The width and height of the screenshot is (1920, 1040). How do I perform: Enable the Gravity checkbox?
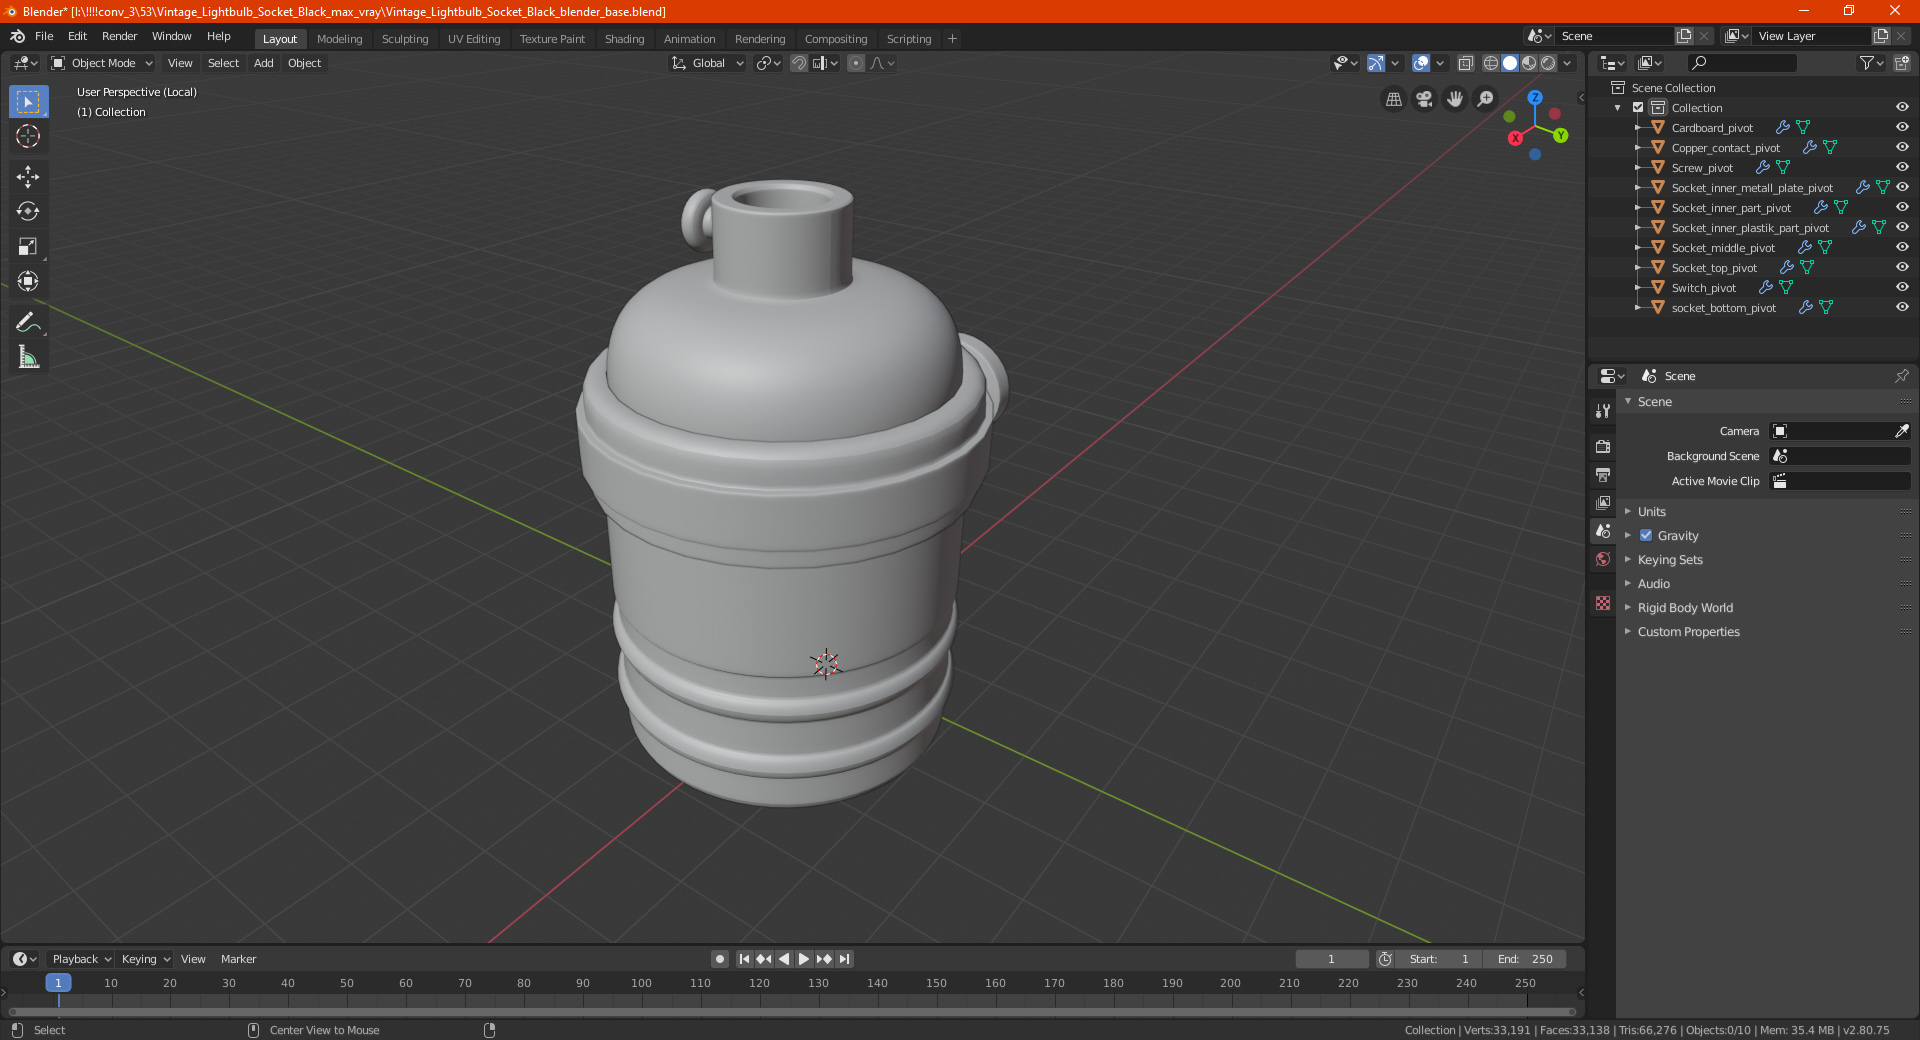[x=1646, y=535]
